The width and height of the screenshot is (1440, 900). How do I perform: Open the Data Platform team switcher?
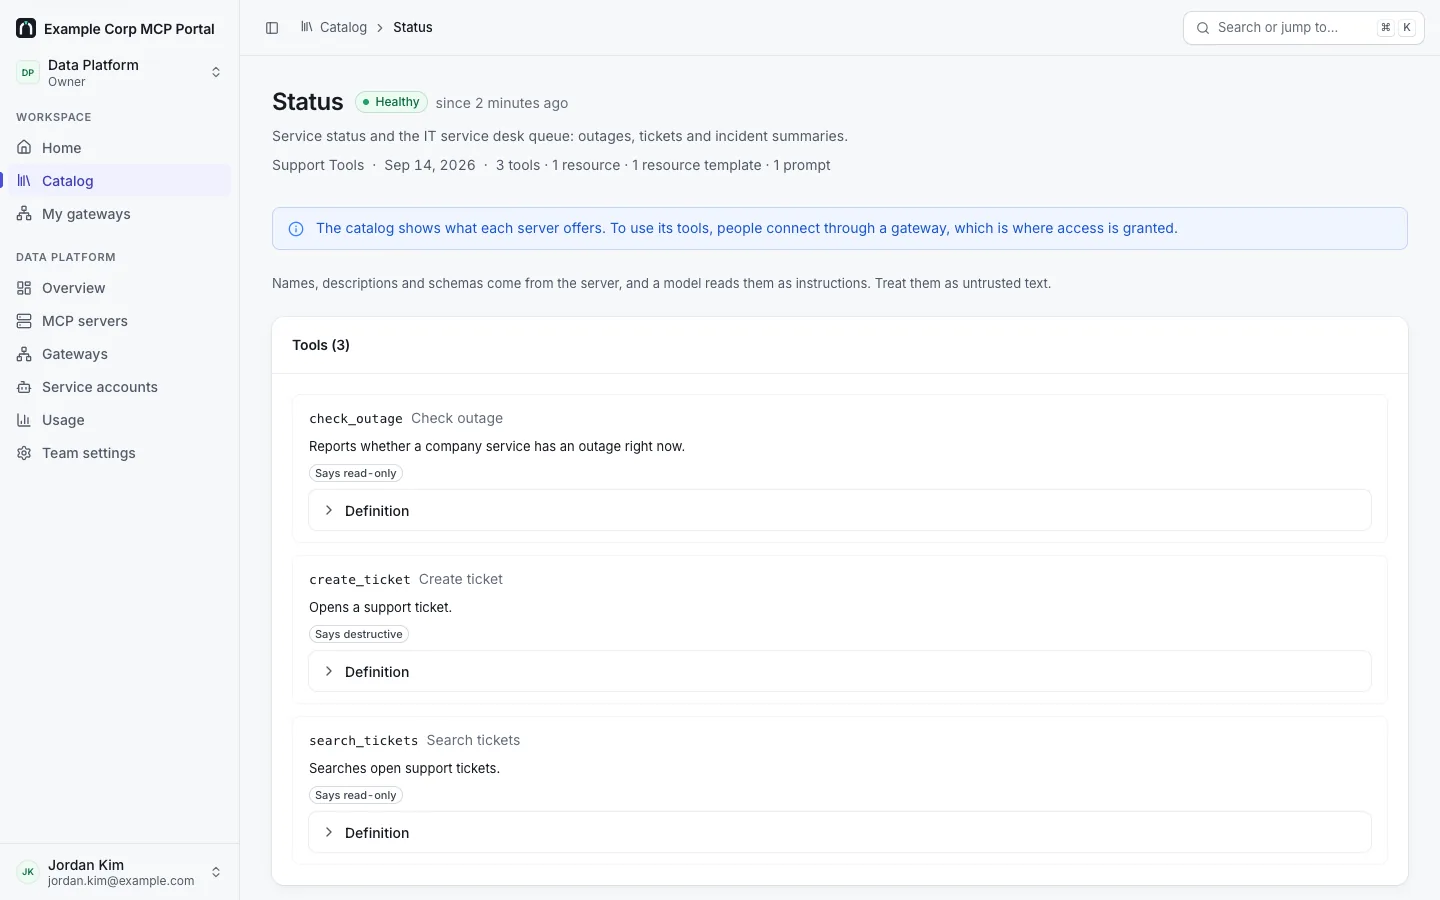tap(120, 72)
